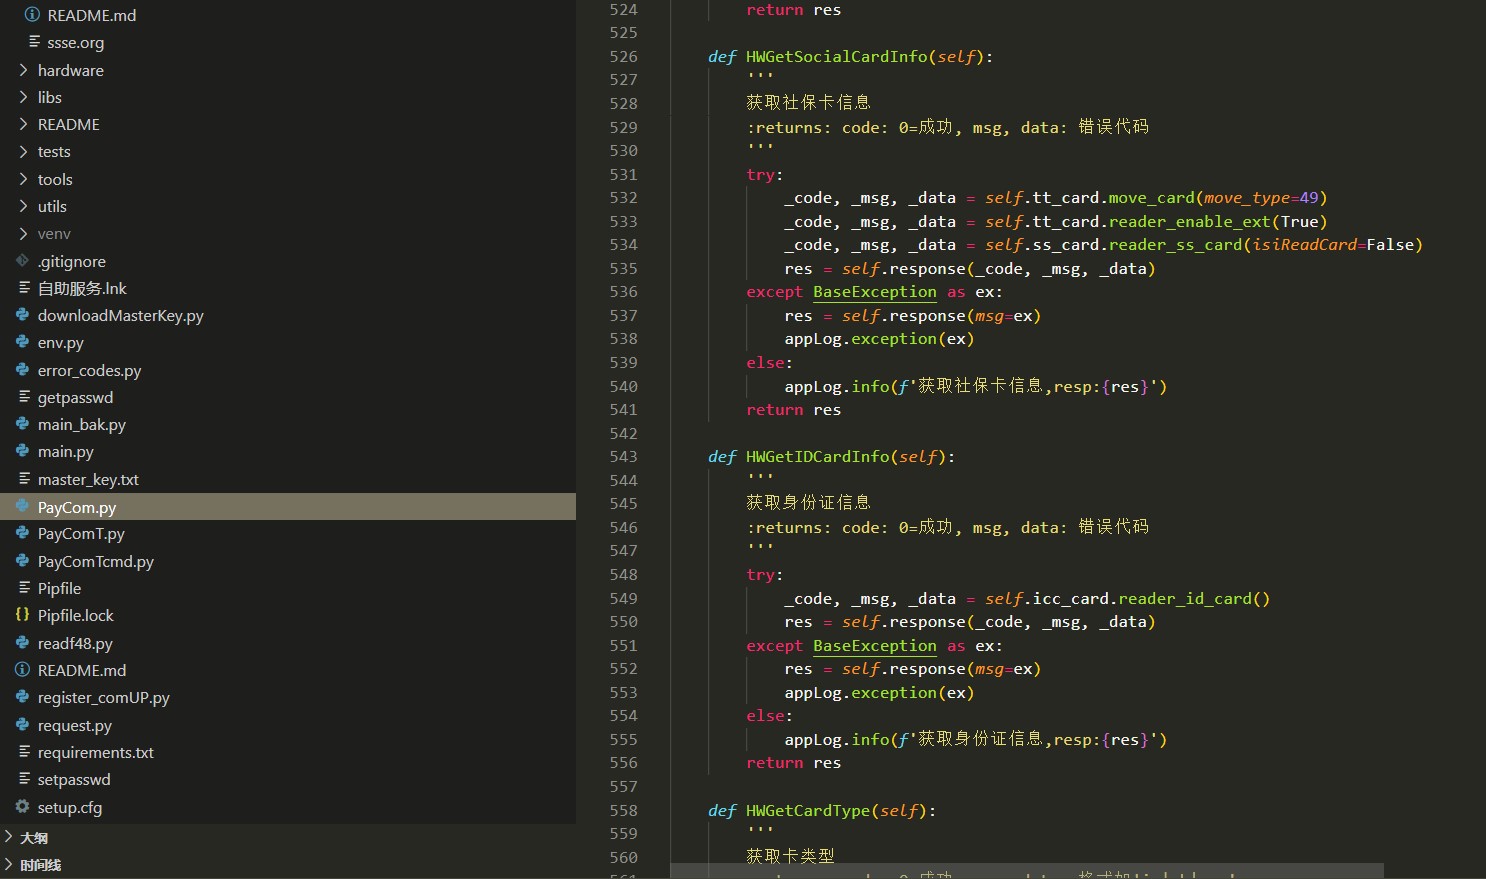Click the HWGetCardType function name
Viewport: 1486px width, 879px height.
[808, 810]
